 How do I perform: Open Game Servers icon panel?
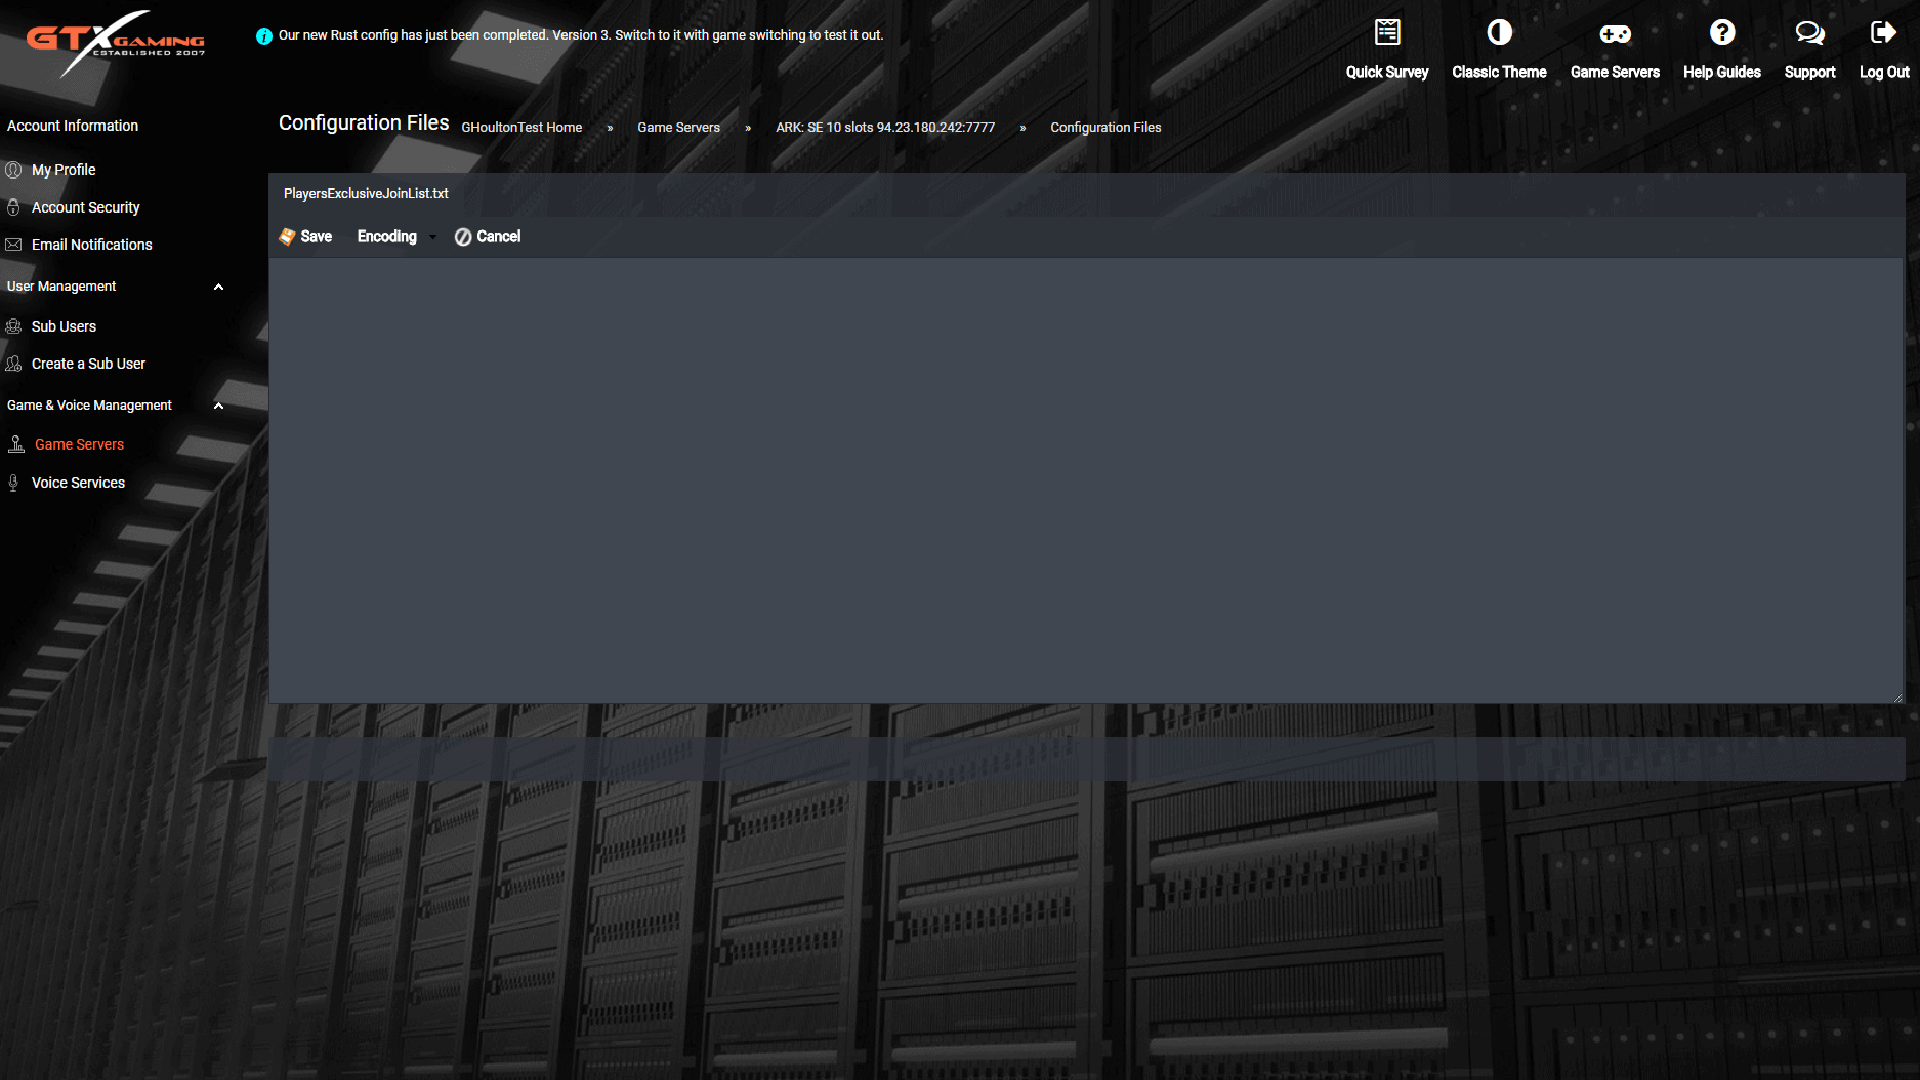(1614, 47)
